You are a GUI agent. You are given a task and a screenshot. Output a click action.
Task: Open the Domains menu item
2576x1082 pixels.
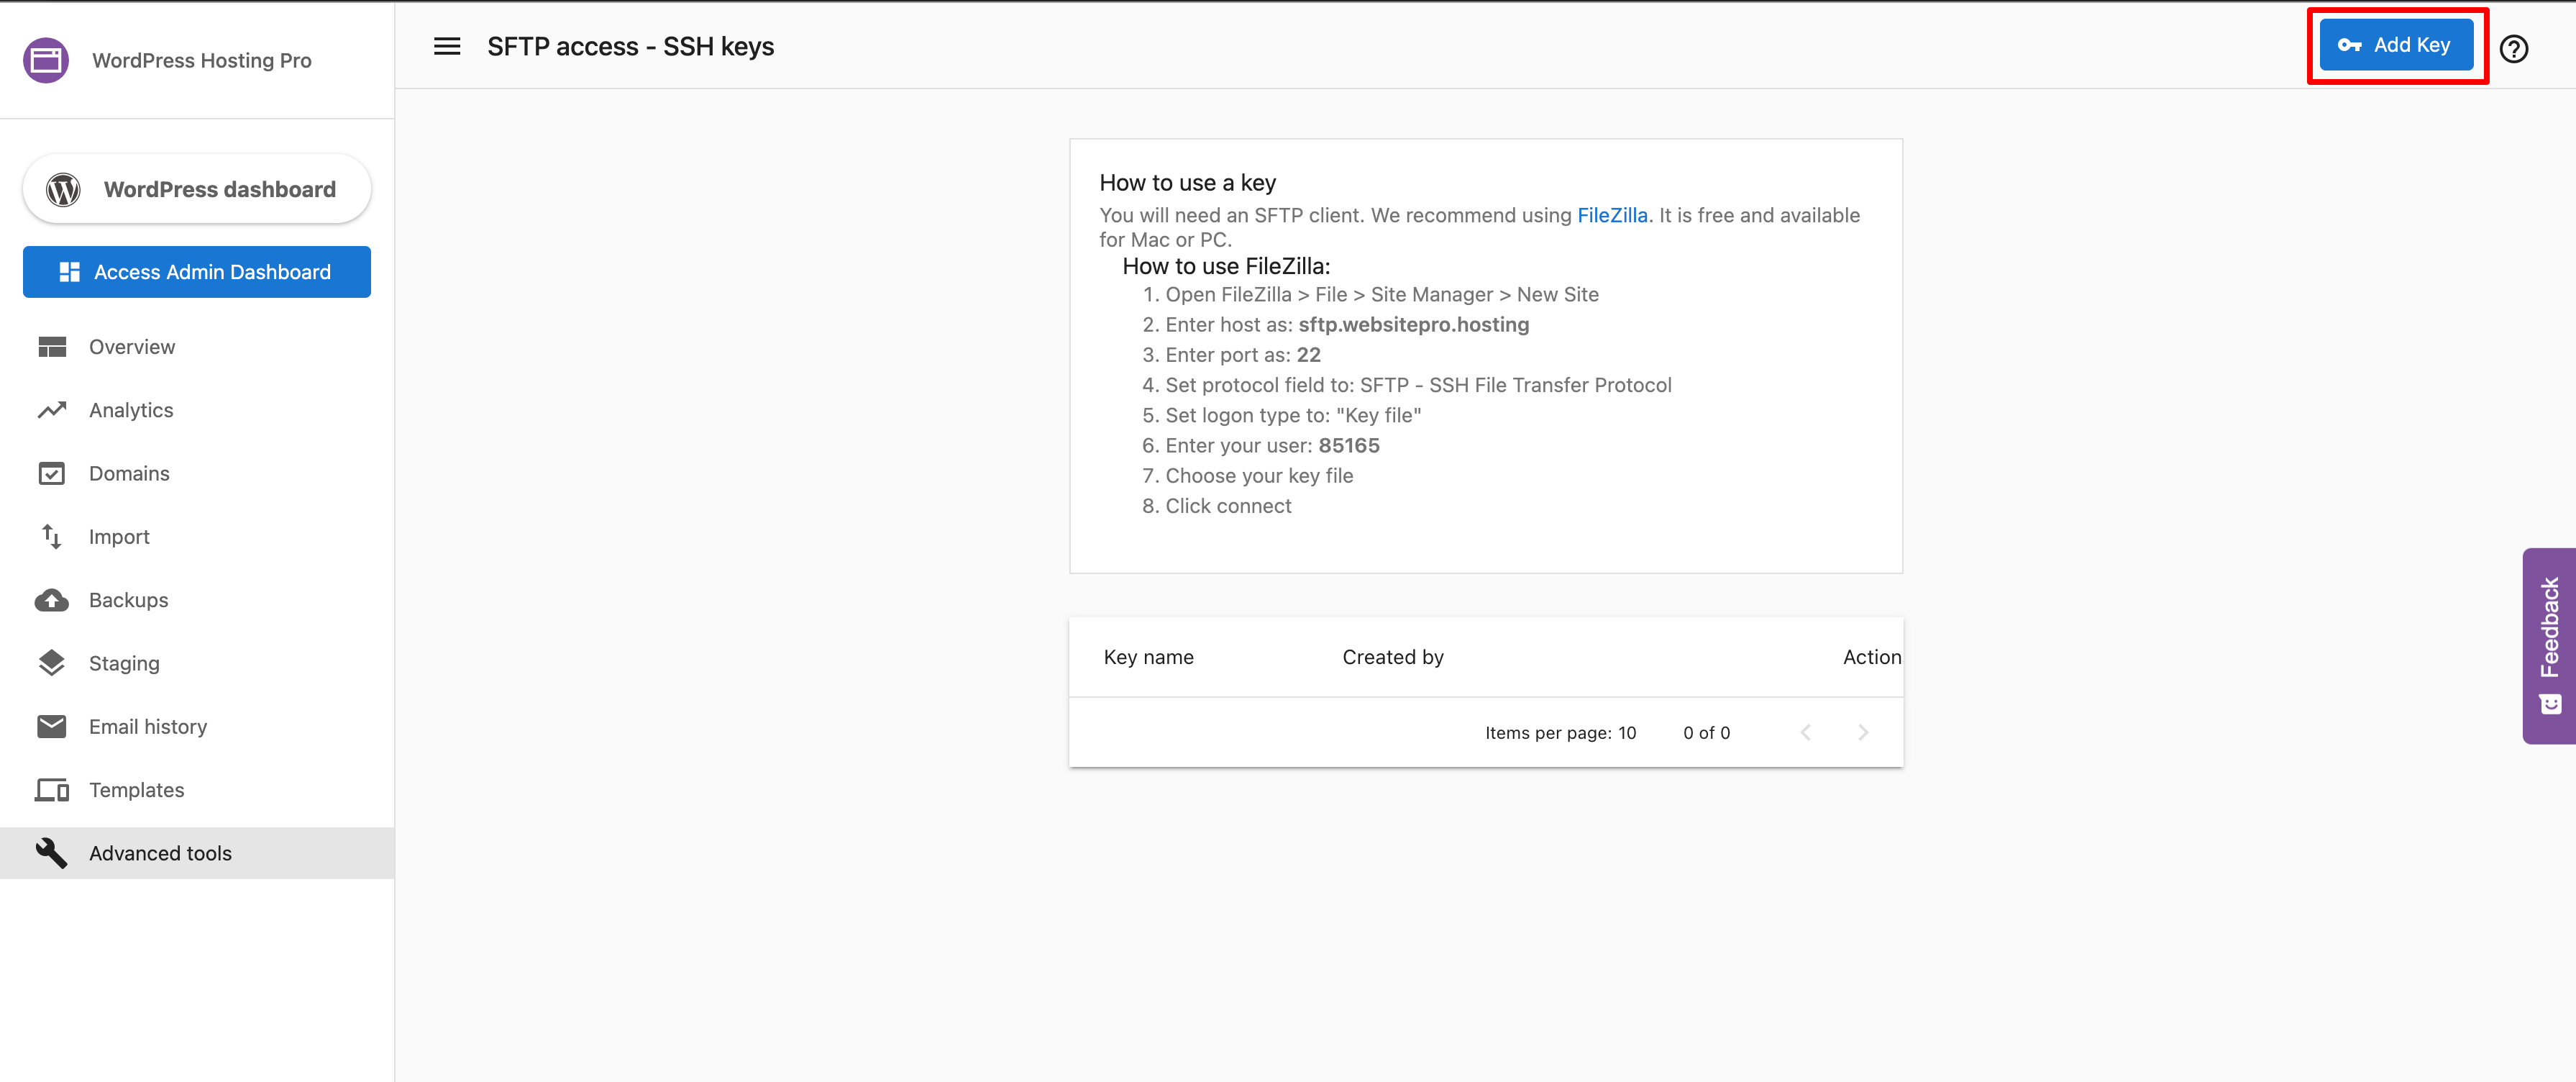point(129,473)
